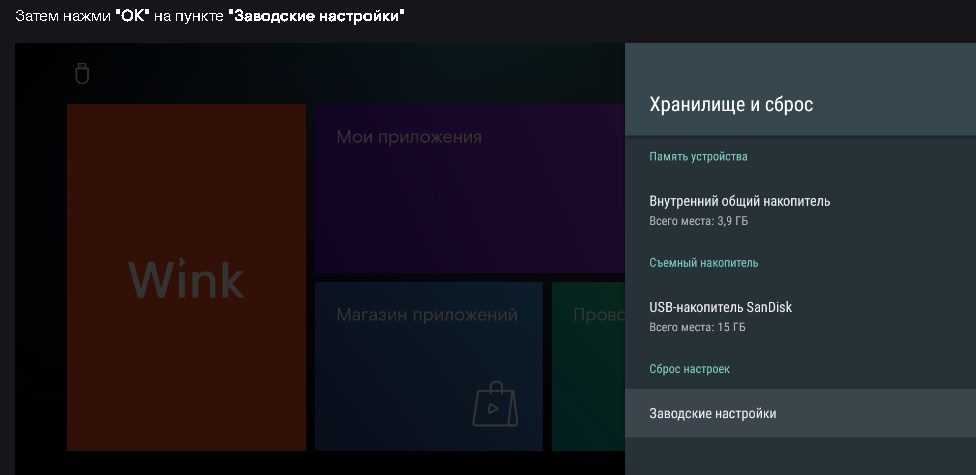Click the Хранилище и сброс panel header
Image resolution: width=976 pixels, height=475 pixels.
pos(731,104)
